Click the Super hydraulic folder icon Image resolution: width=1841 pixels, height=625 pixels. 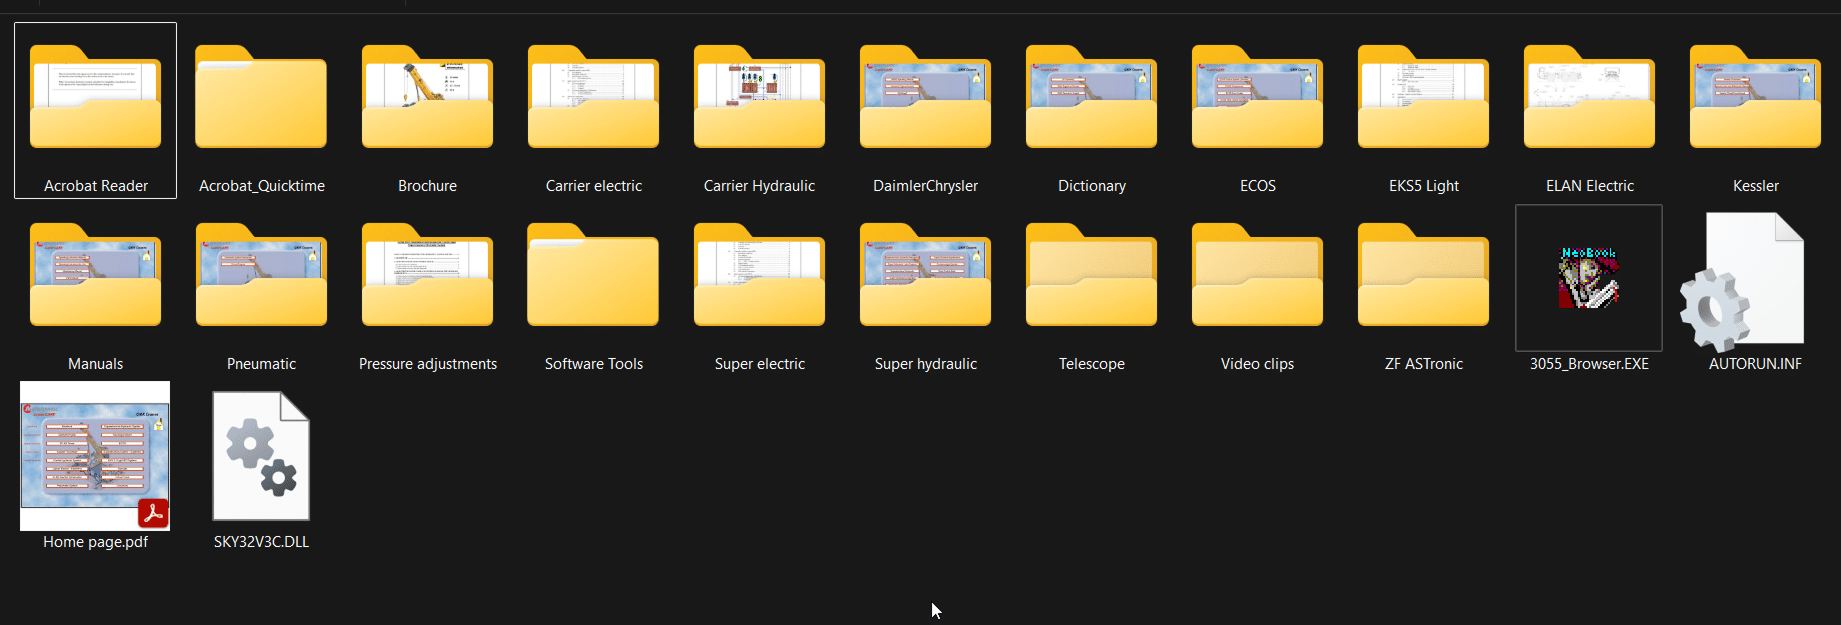coord(926,275)
